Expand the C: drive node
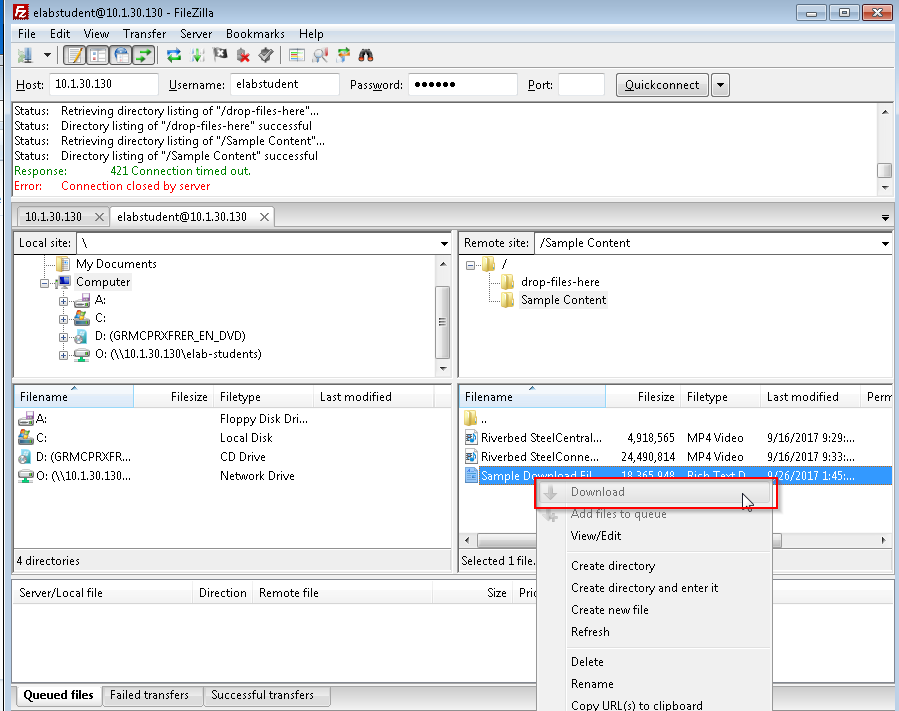This screenshot has height=711, width=899. coord(63,319)
